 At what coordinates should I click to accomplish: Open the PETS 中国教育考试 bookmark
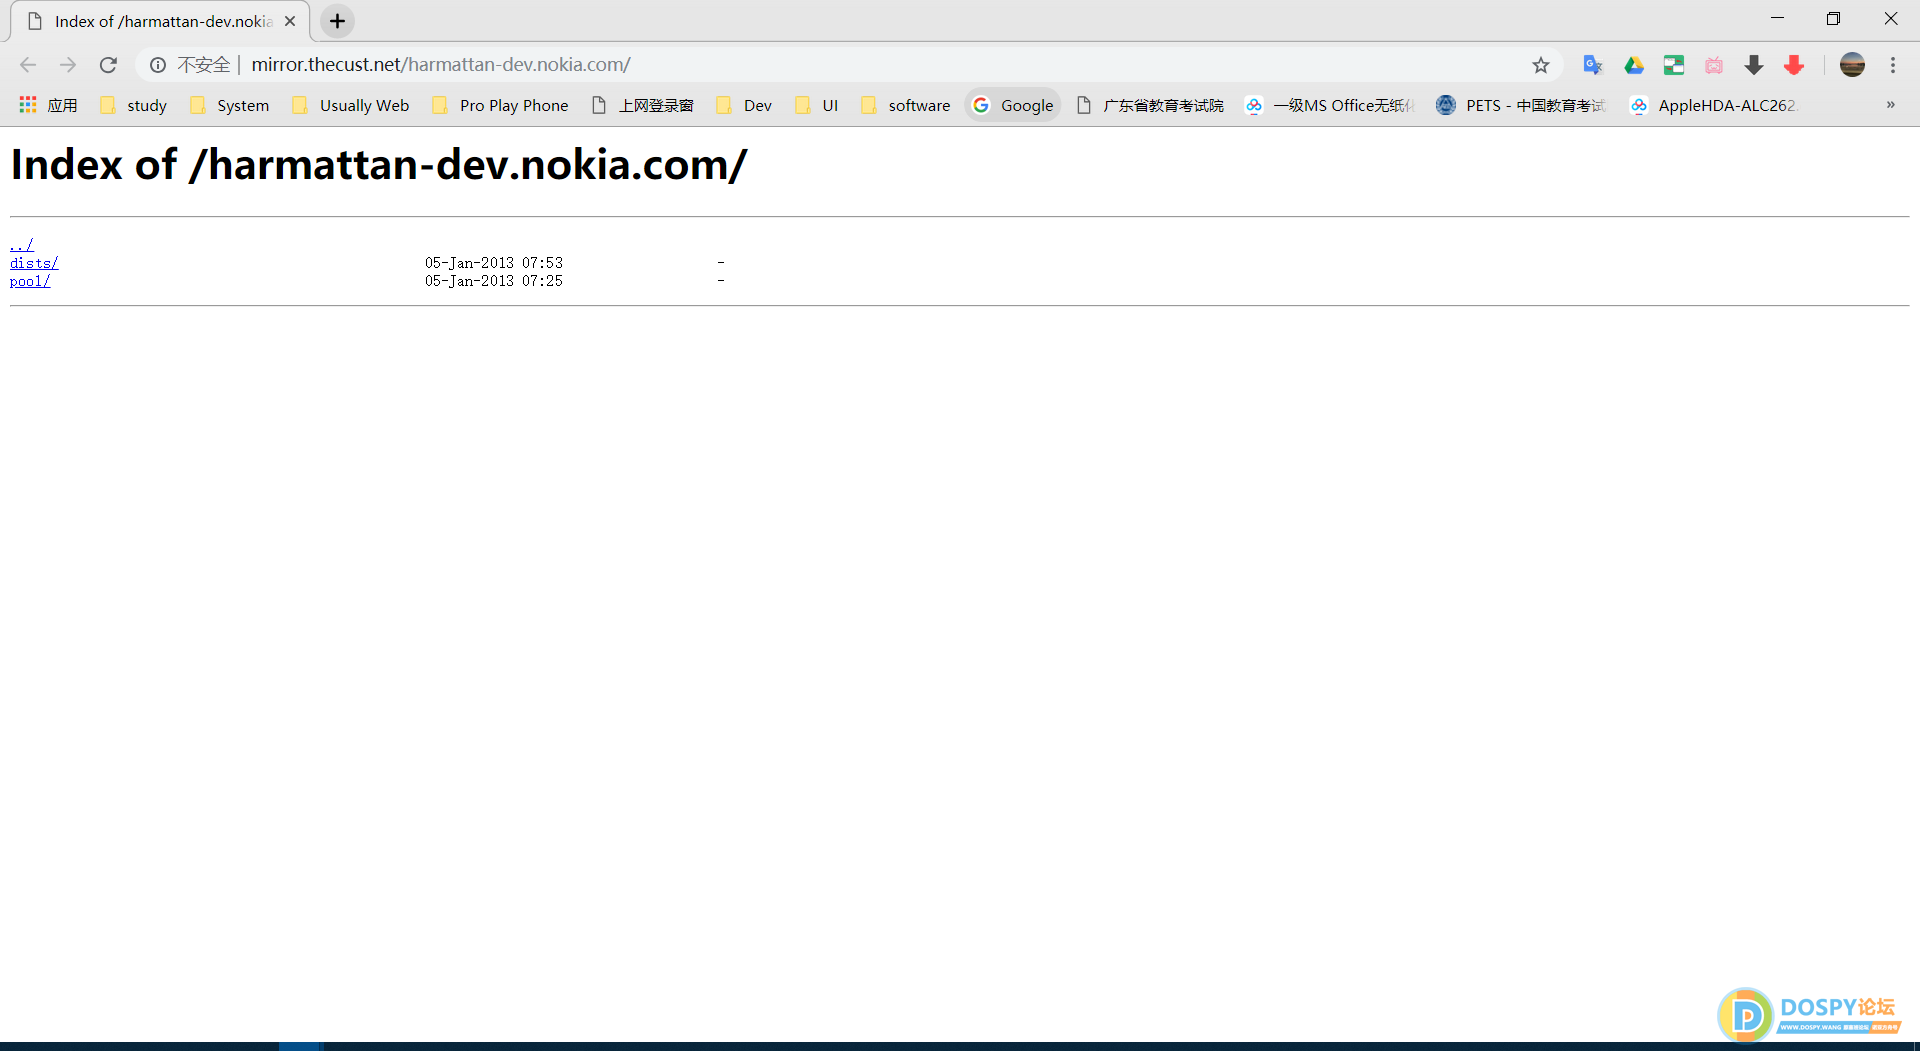1520,105
